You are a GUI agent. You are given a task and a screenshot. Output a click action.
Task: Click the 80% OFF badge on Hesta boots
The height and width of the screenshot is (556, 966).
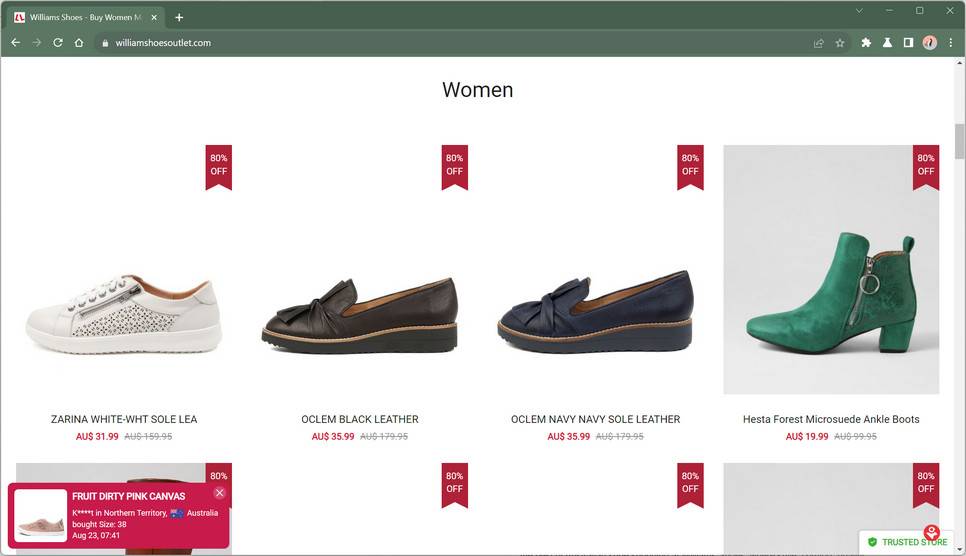[x=926, y=166]
